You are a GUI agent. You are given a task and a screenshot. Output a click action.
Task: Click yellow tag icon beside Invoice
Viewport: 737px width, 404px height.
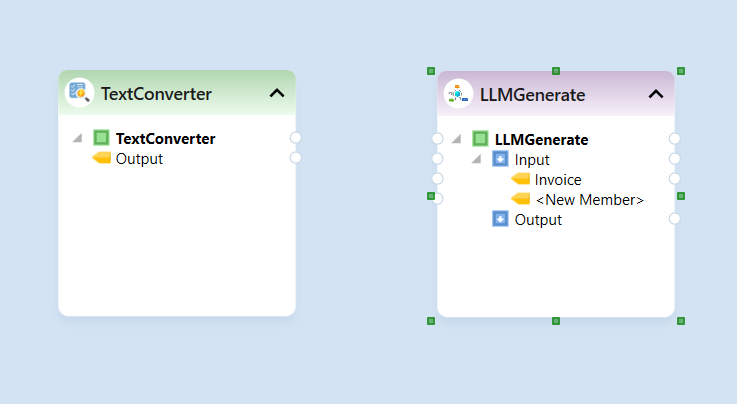pos(520,179)
